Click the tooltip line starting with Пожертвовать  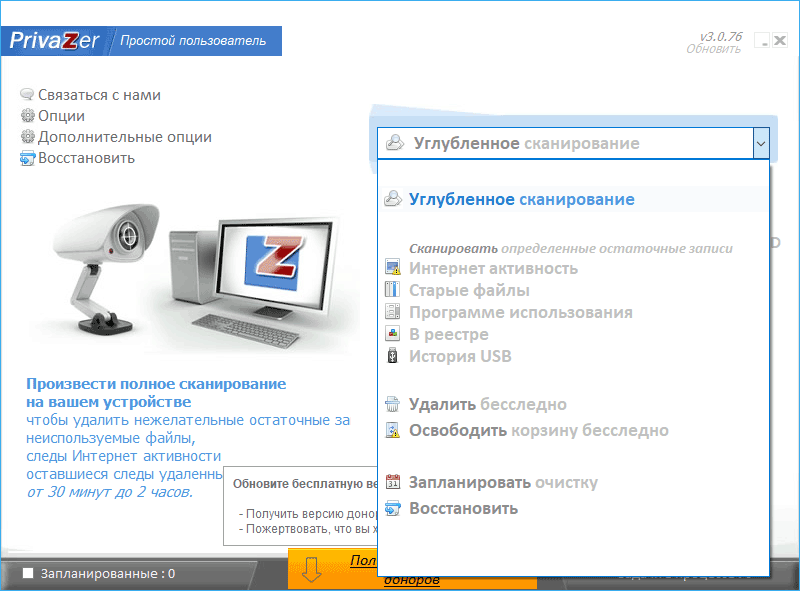click(x=308, y=529)
